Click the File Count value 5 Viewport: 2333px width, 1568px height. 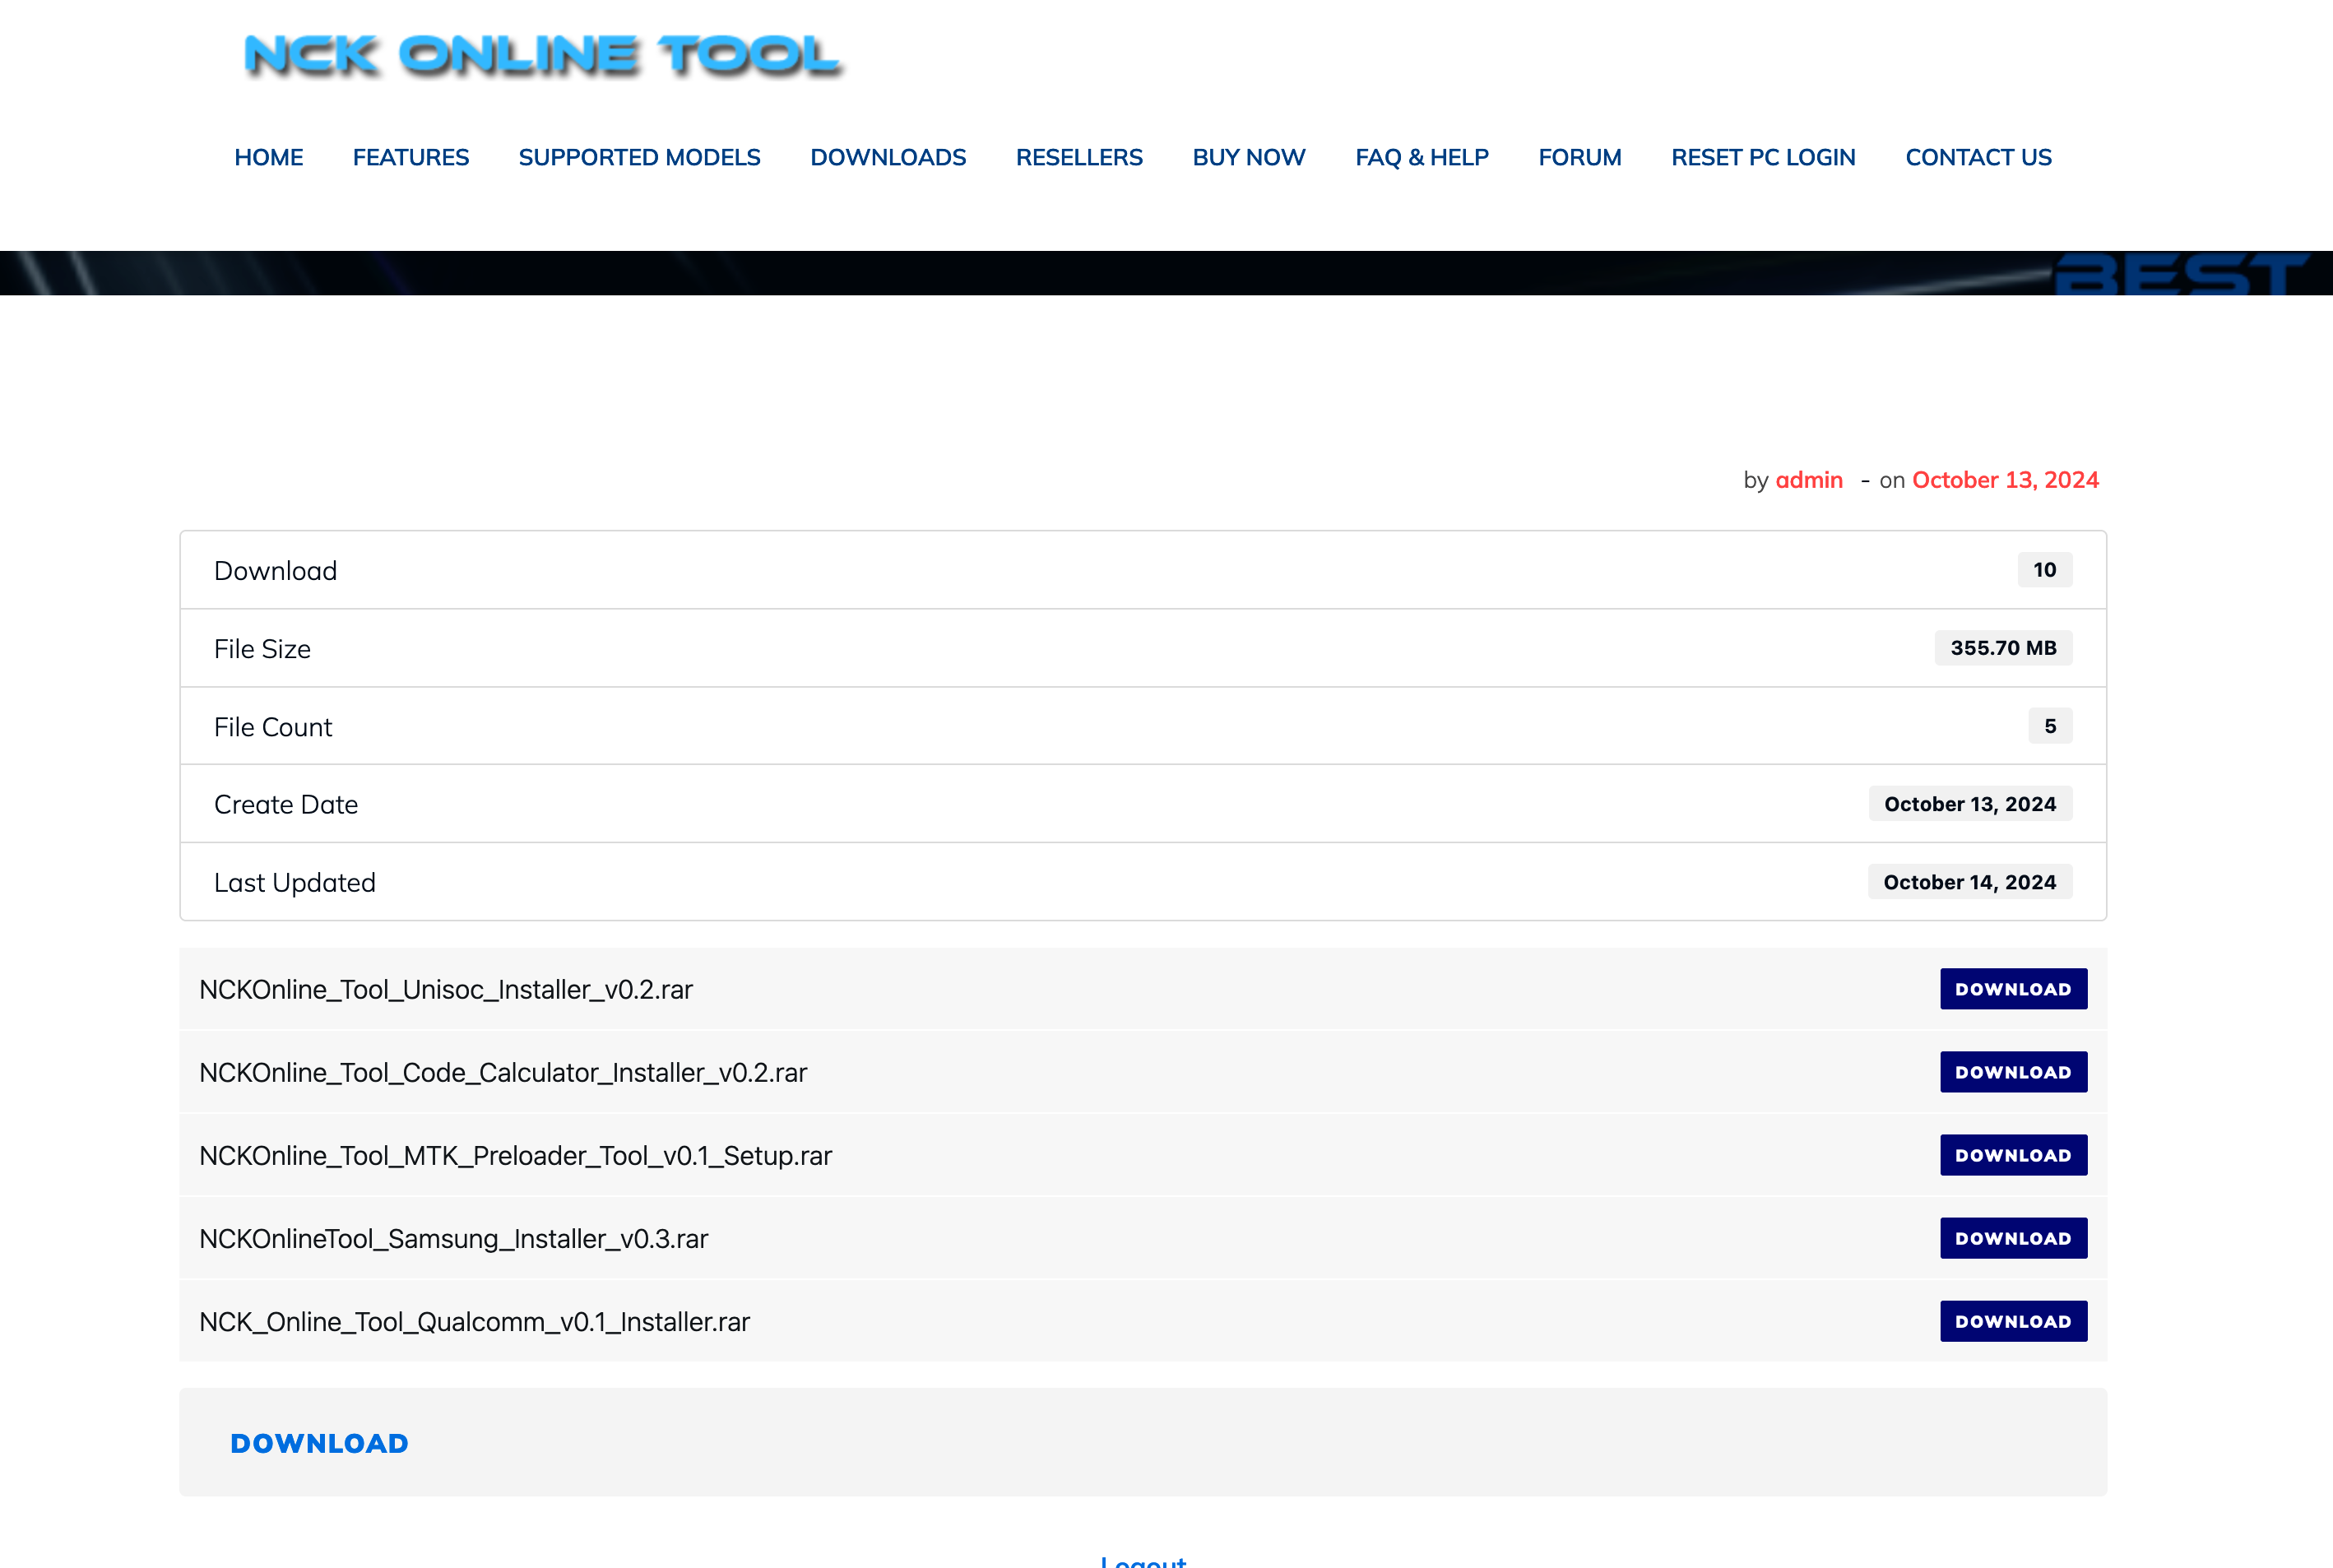(x=2050, y=726)
